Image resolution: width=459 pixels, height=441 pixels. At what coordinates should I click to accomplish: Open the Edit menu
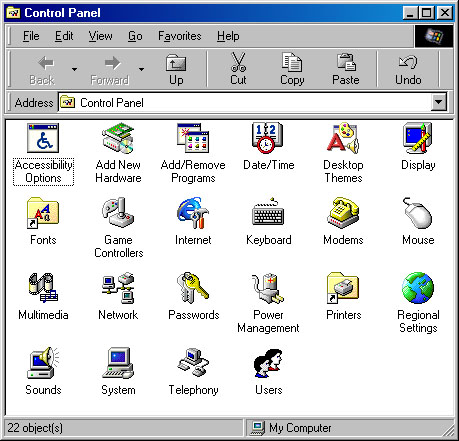click(64, 36)
